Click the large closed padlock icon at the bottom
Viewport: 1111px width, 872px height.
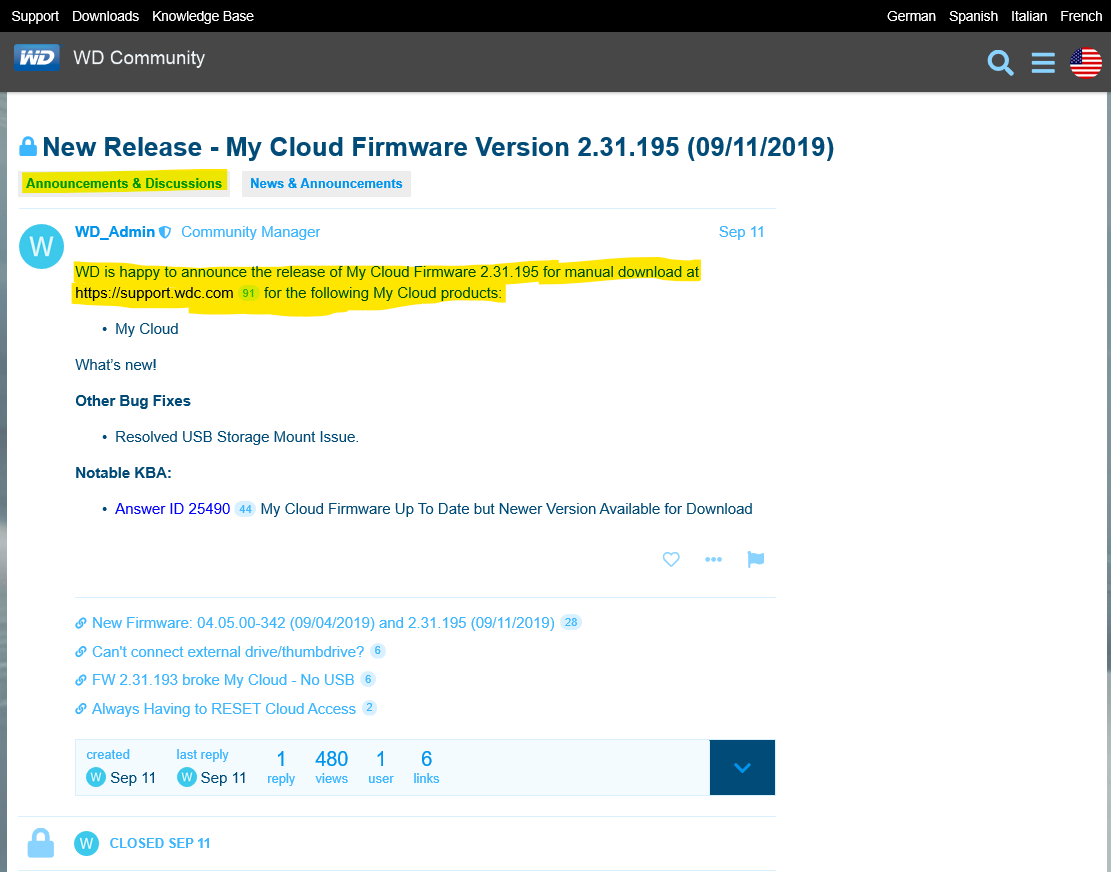[x=40, y=843]
